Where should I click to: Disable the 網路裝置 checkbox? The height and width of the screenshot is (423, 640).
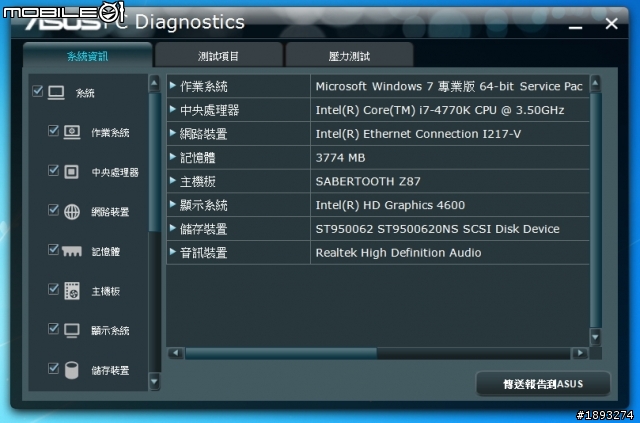pyautogui.click(x=53, y=209)
